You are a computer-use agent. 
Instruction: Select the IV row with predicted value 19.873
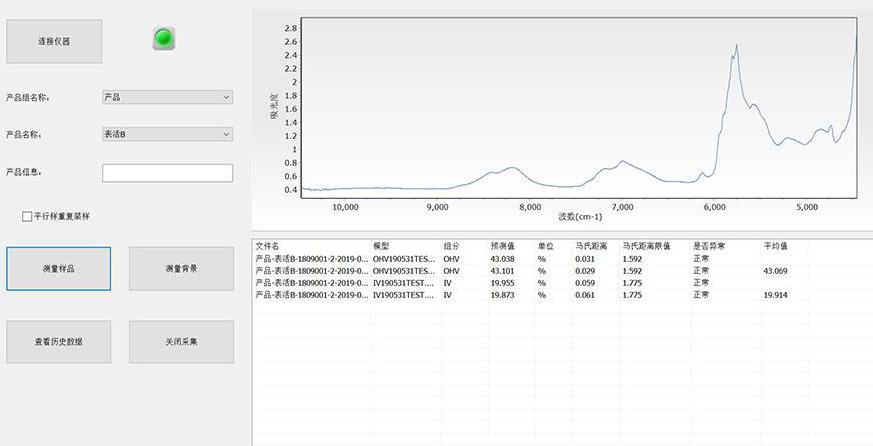pyautogui.click(x=504, y=296)
